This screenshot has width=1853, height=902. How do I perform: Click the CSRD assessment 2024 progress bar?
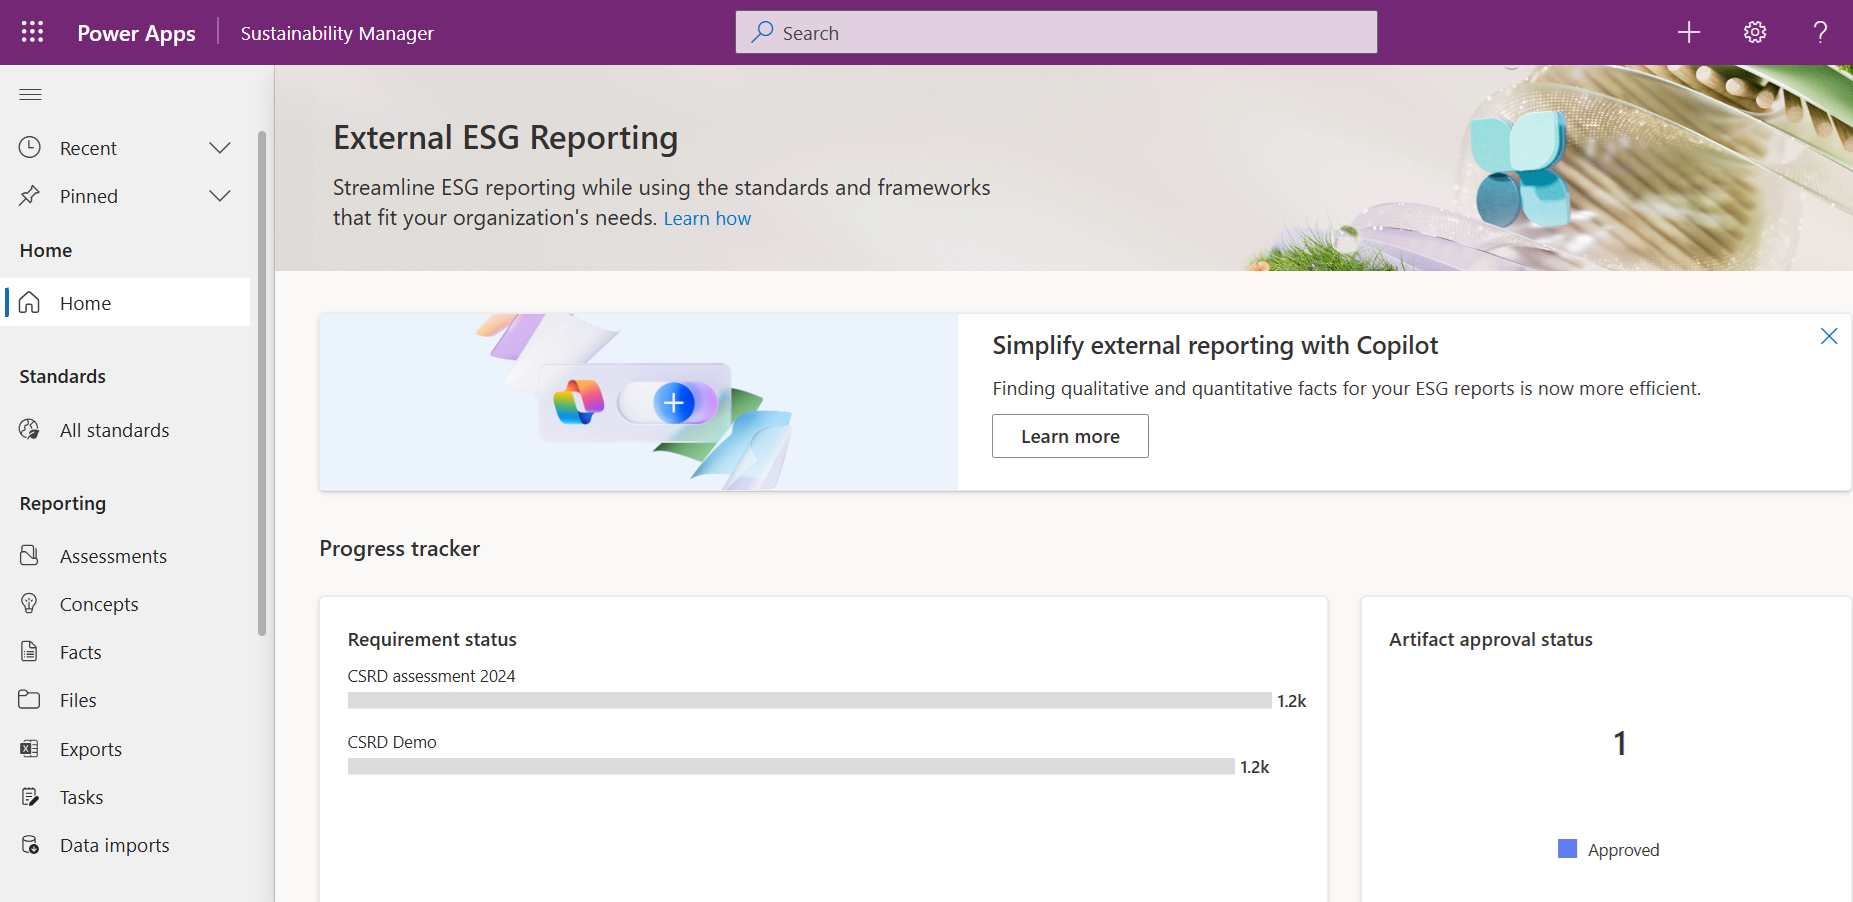click(810, 701)
